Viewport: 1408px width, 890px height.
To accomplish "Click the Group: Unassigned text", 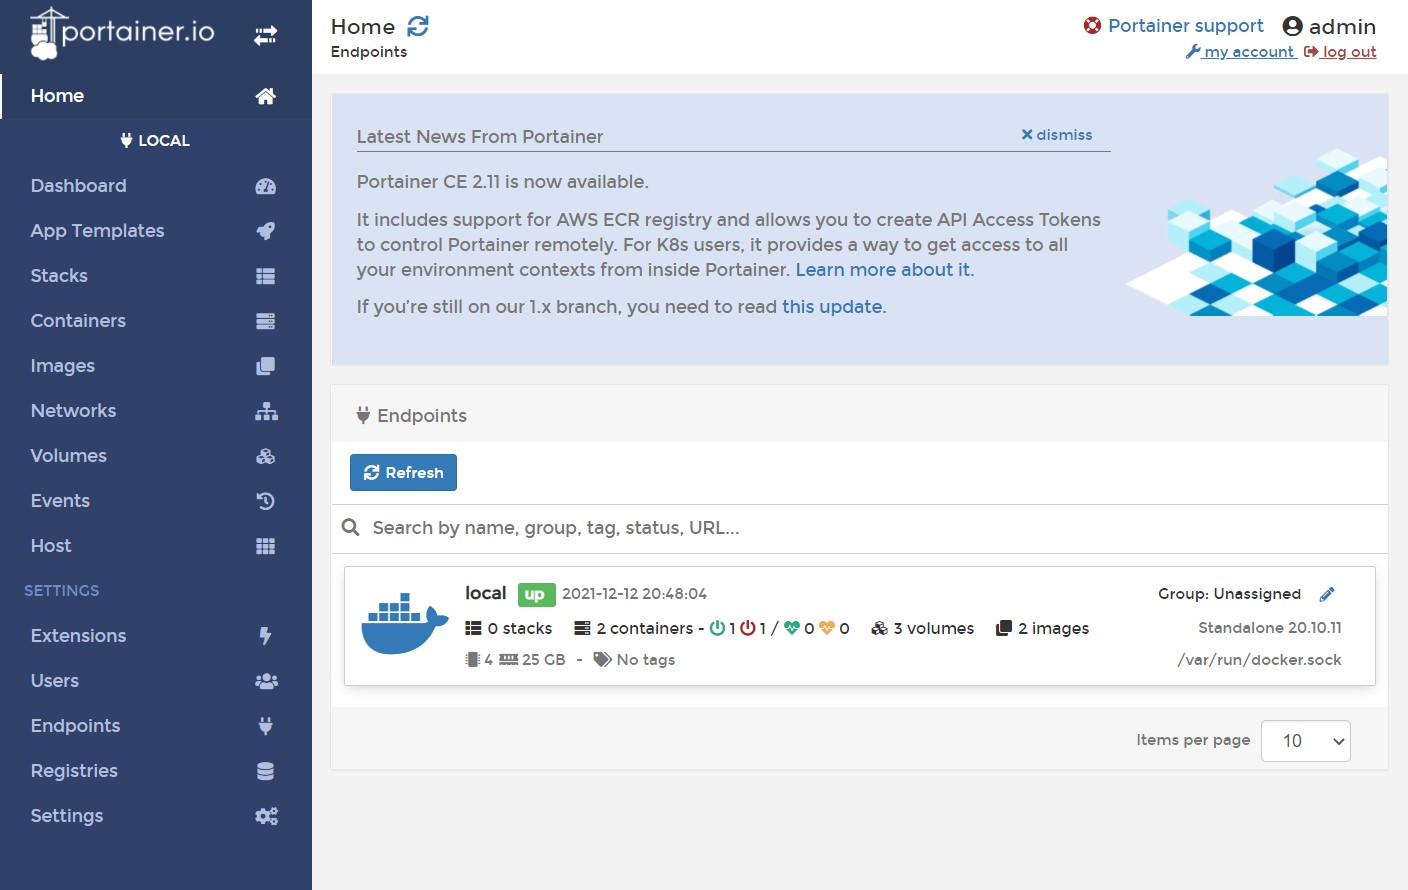I will [1229, 594].
